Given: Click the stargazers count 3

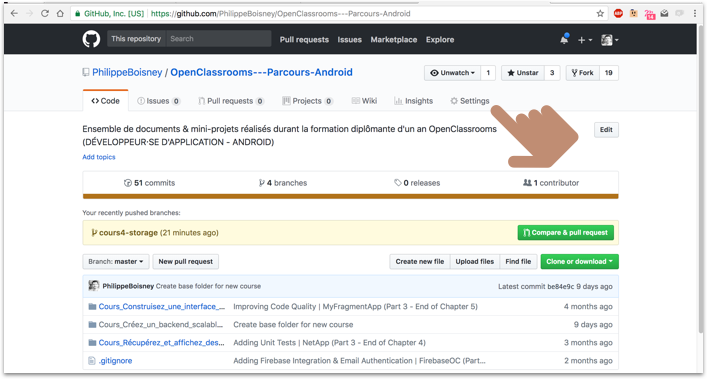Looking at the screenshot, I should tap(552, 73).
